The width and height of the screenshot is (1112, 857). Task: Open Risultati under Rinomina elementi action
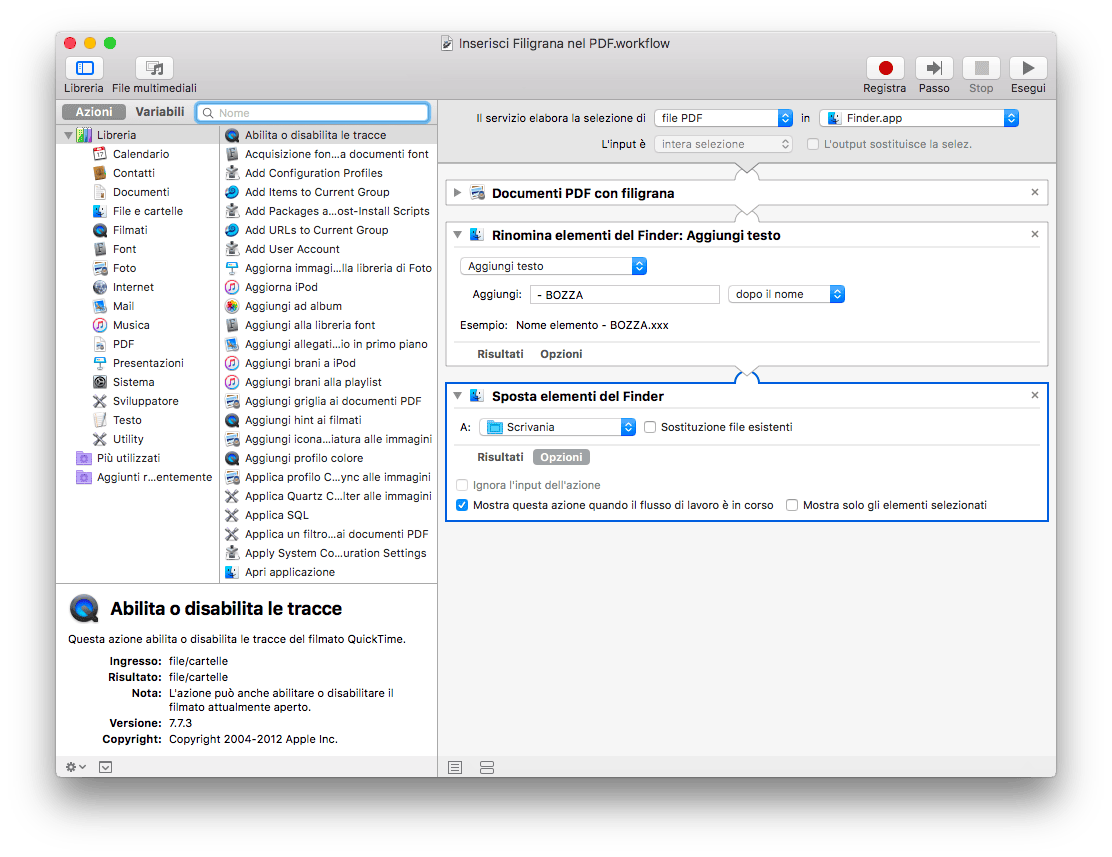500,354
